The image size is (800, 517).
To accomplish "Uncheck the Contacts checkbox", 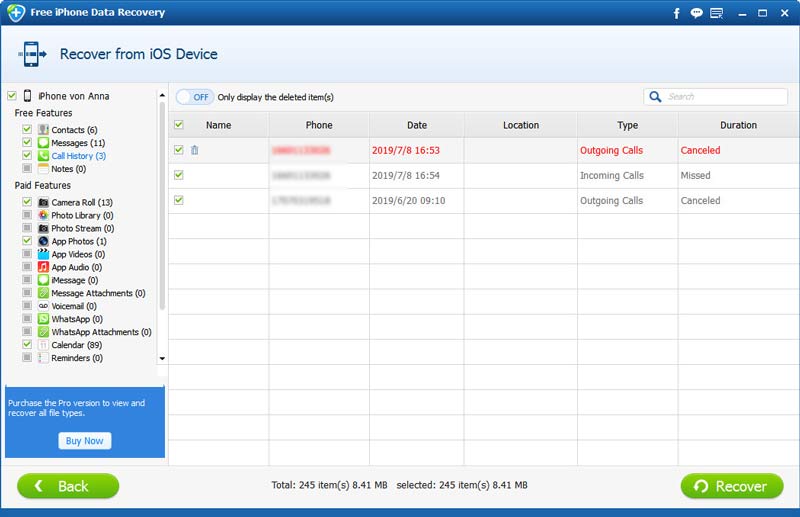I will pyautogui.click(x=27, y=130).
